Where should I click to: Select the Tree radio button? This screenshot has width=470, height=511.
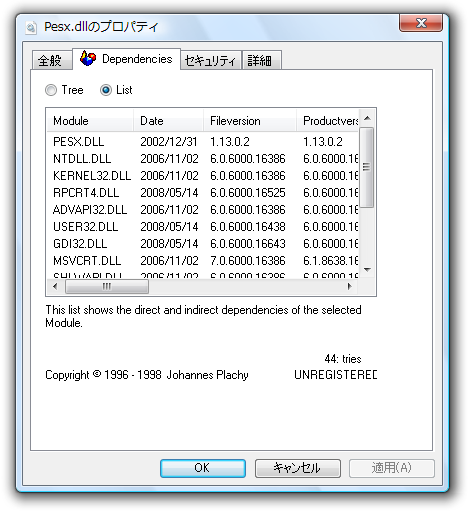[x=51, y=90]
